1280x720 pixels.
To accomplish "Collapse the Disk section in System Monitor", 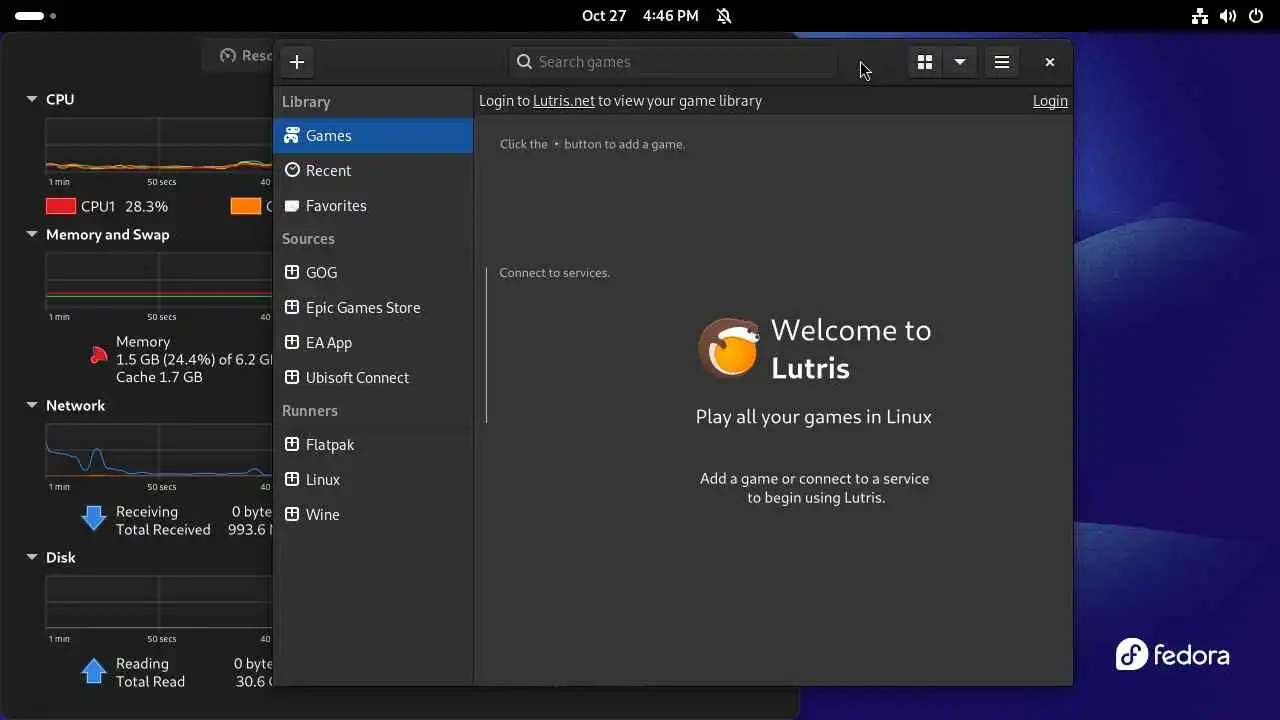I will click(x=32, y=558).
